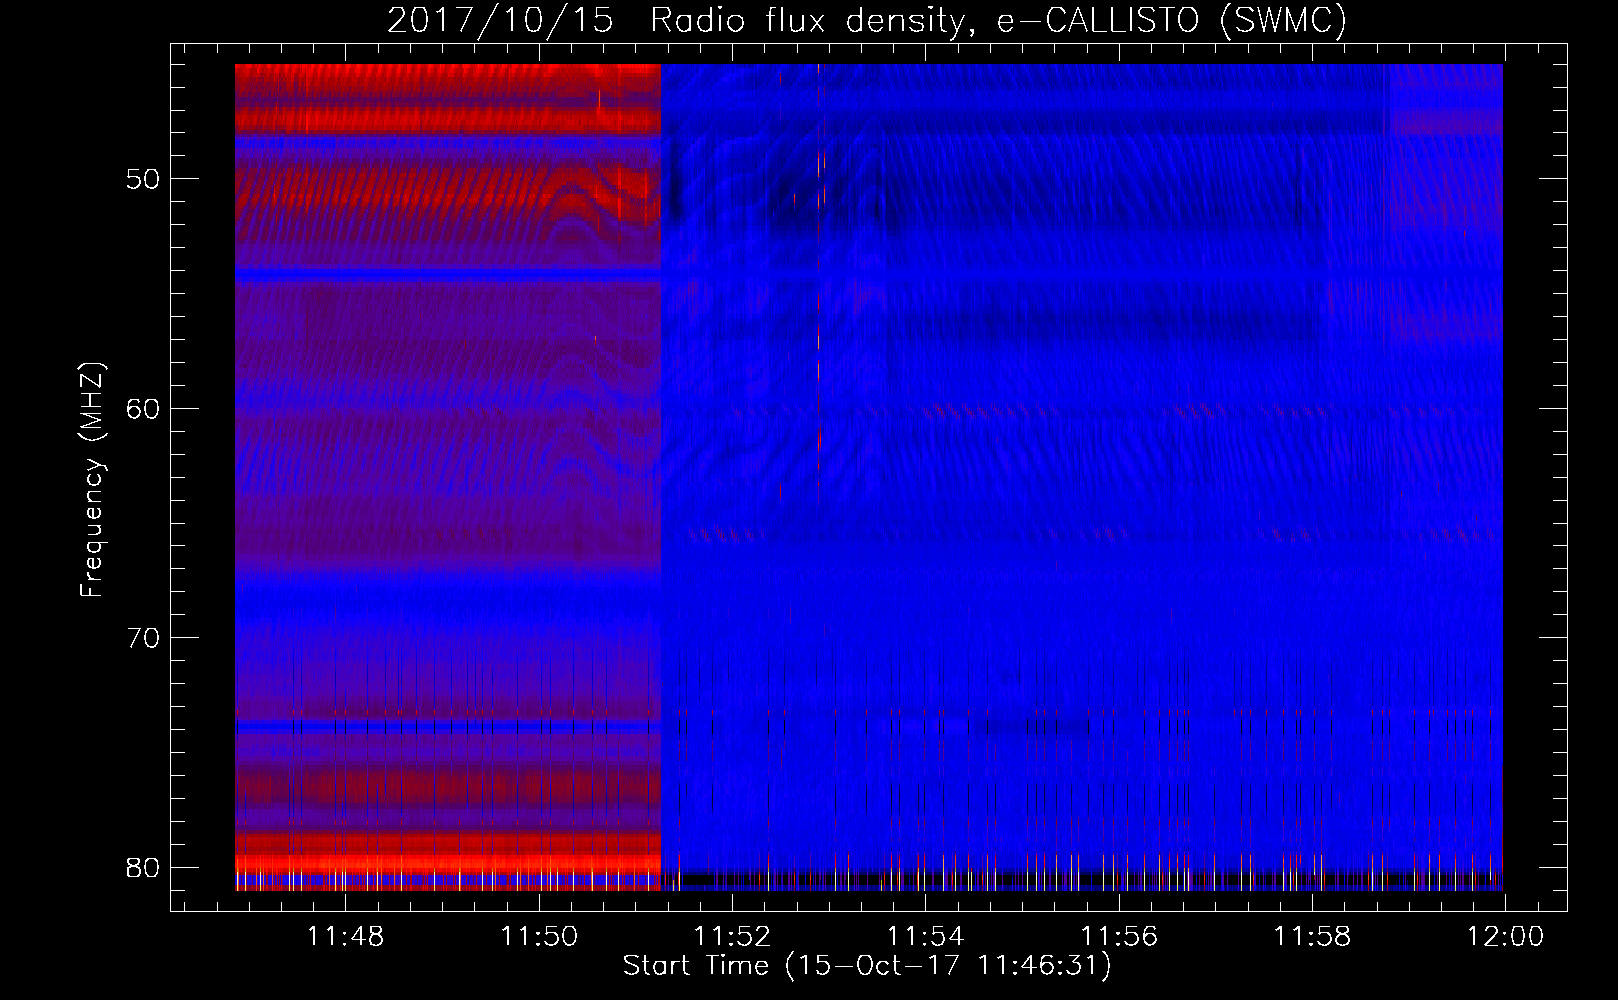This screenshot has height=1000, width=1618.
Task: Click the 11:48 time tick label
Action: click(345, 937)
